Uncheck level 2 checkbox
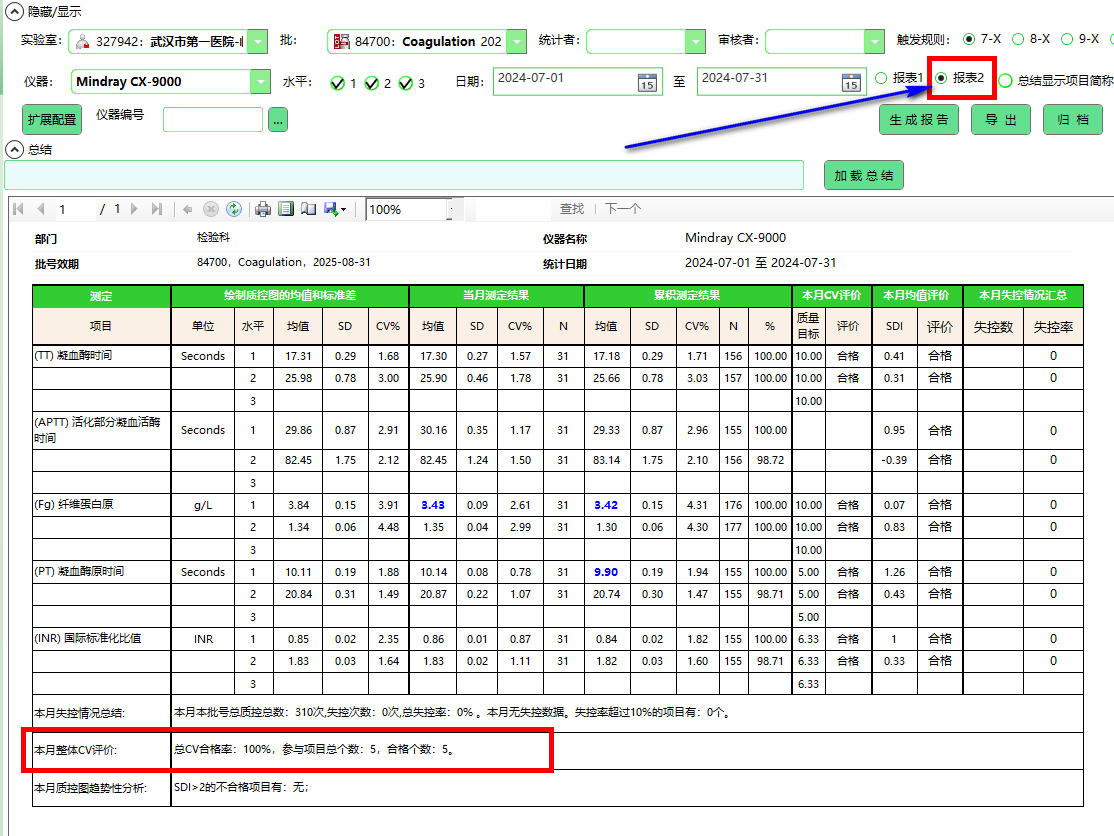 pos(372,83)
